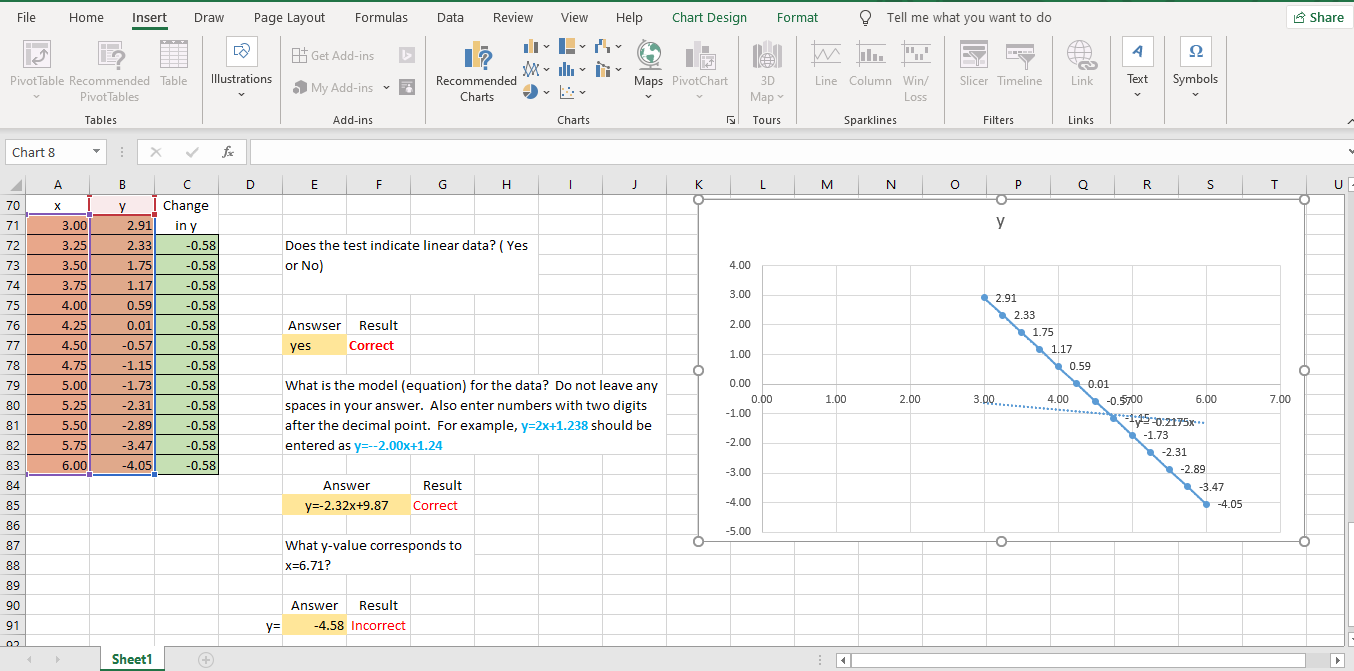Viewport: 1354px width, 671px height.
Task: Click the Share button
Action: pos(1317,17)
